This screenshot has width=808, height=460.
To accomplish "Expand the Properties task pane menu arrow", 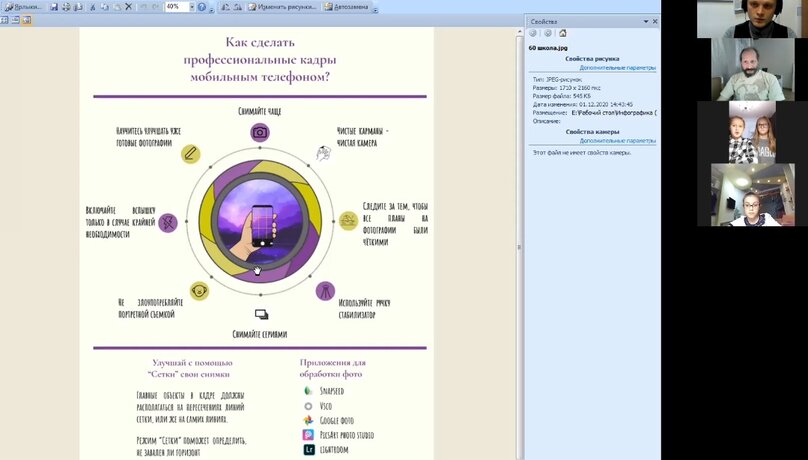I will click(644, 20).
